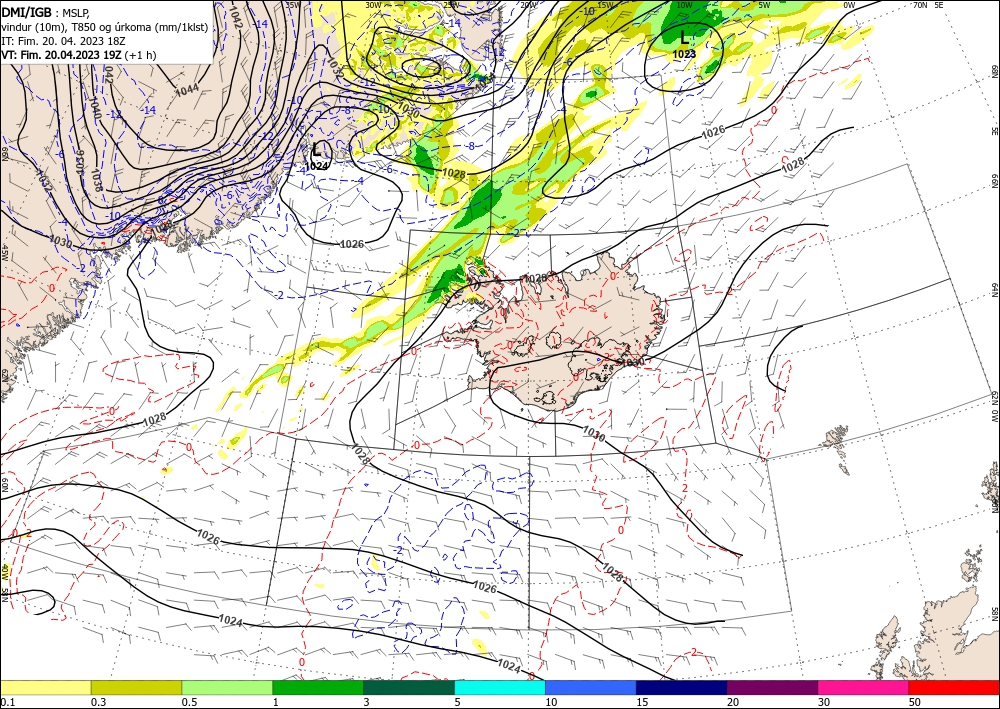Screen dimensions: 1000x709
Task: Click the "25W" longitude label
Action: 450,4
